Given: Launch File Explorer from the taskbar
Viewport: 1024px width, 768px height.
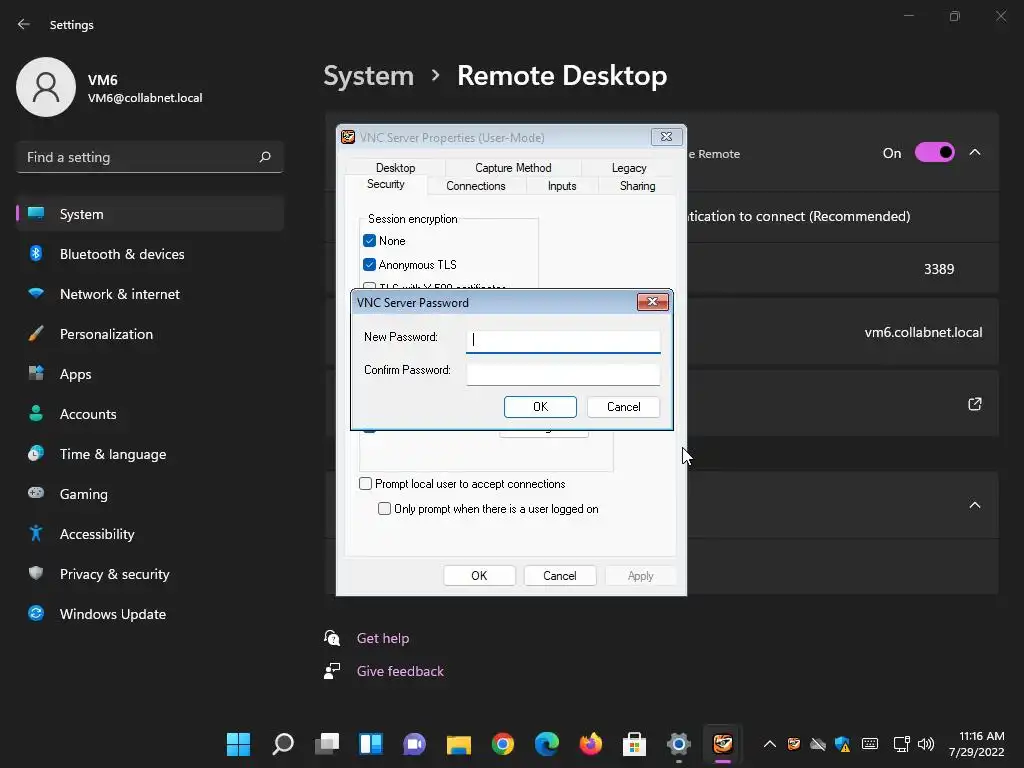Looking at the screenshot, I should (458, 744).
